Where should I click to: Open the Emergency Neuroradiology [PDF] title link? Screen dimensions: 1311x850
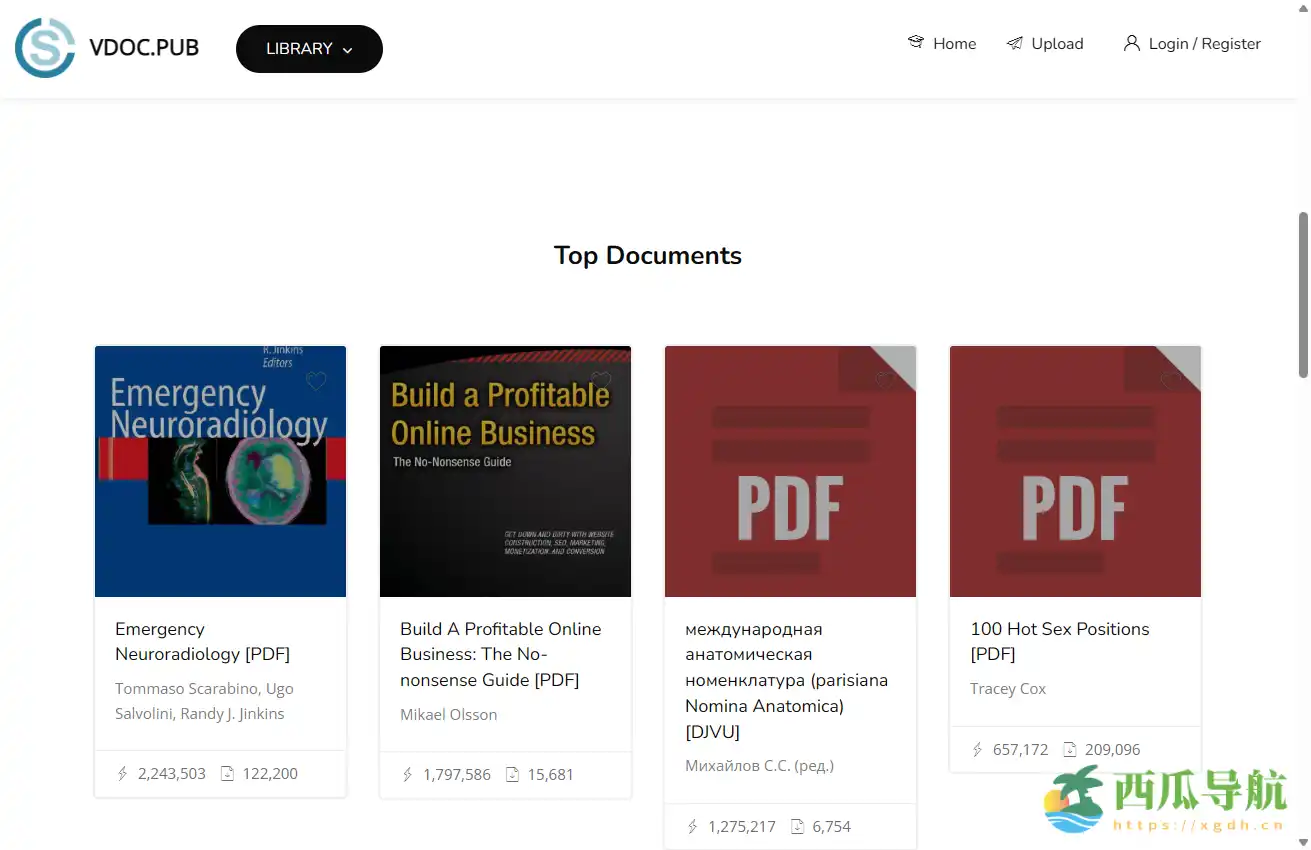pos(202,641)
